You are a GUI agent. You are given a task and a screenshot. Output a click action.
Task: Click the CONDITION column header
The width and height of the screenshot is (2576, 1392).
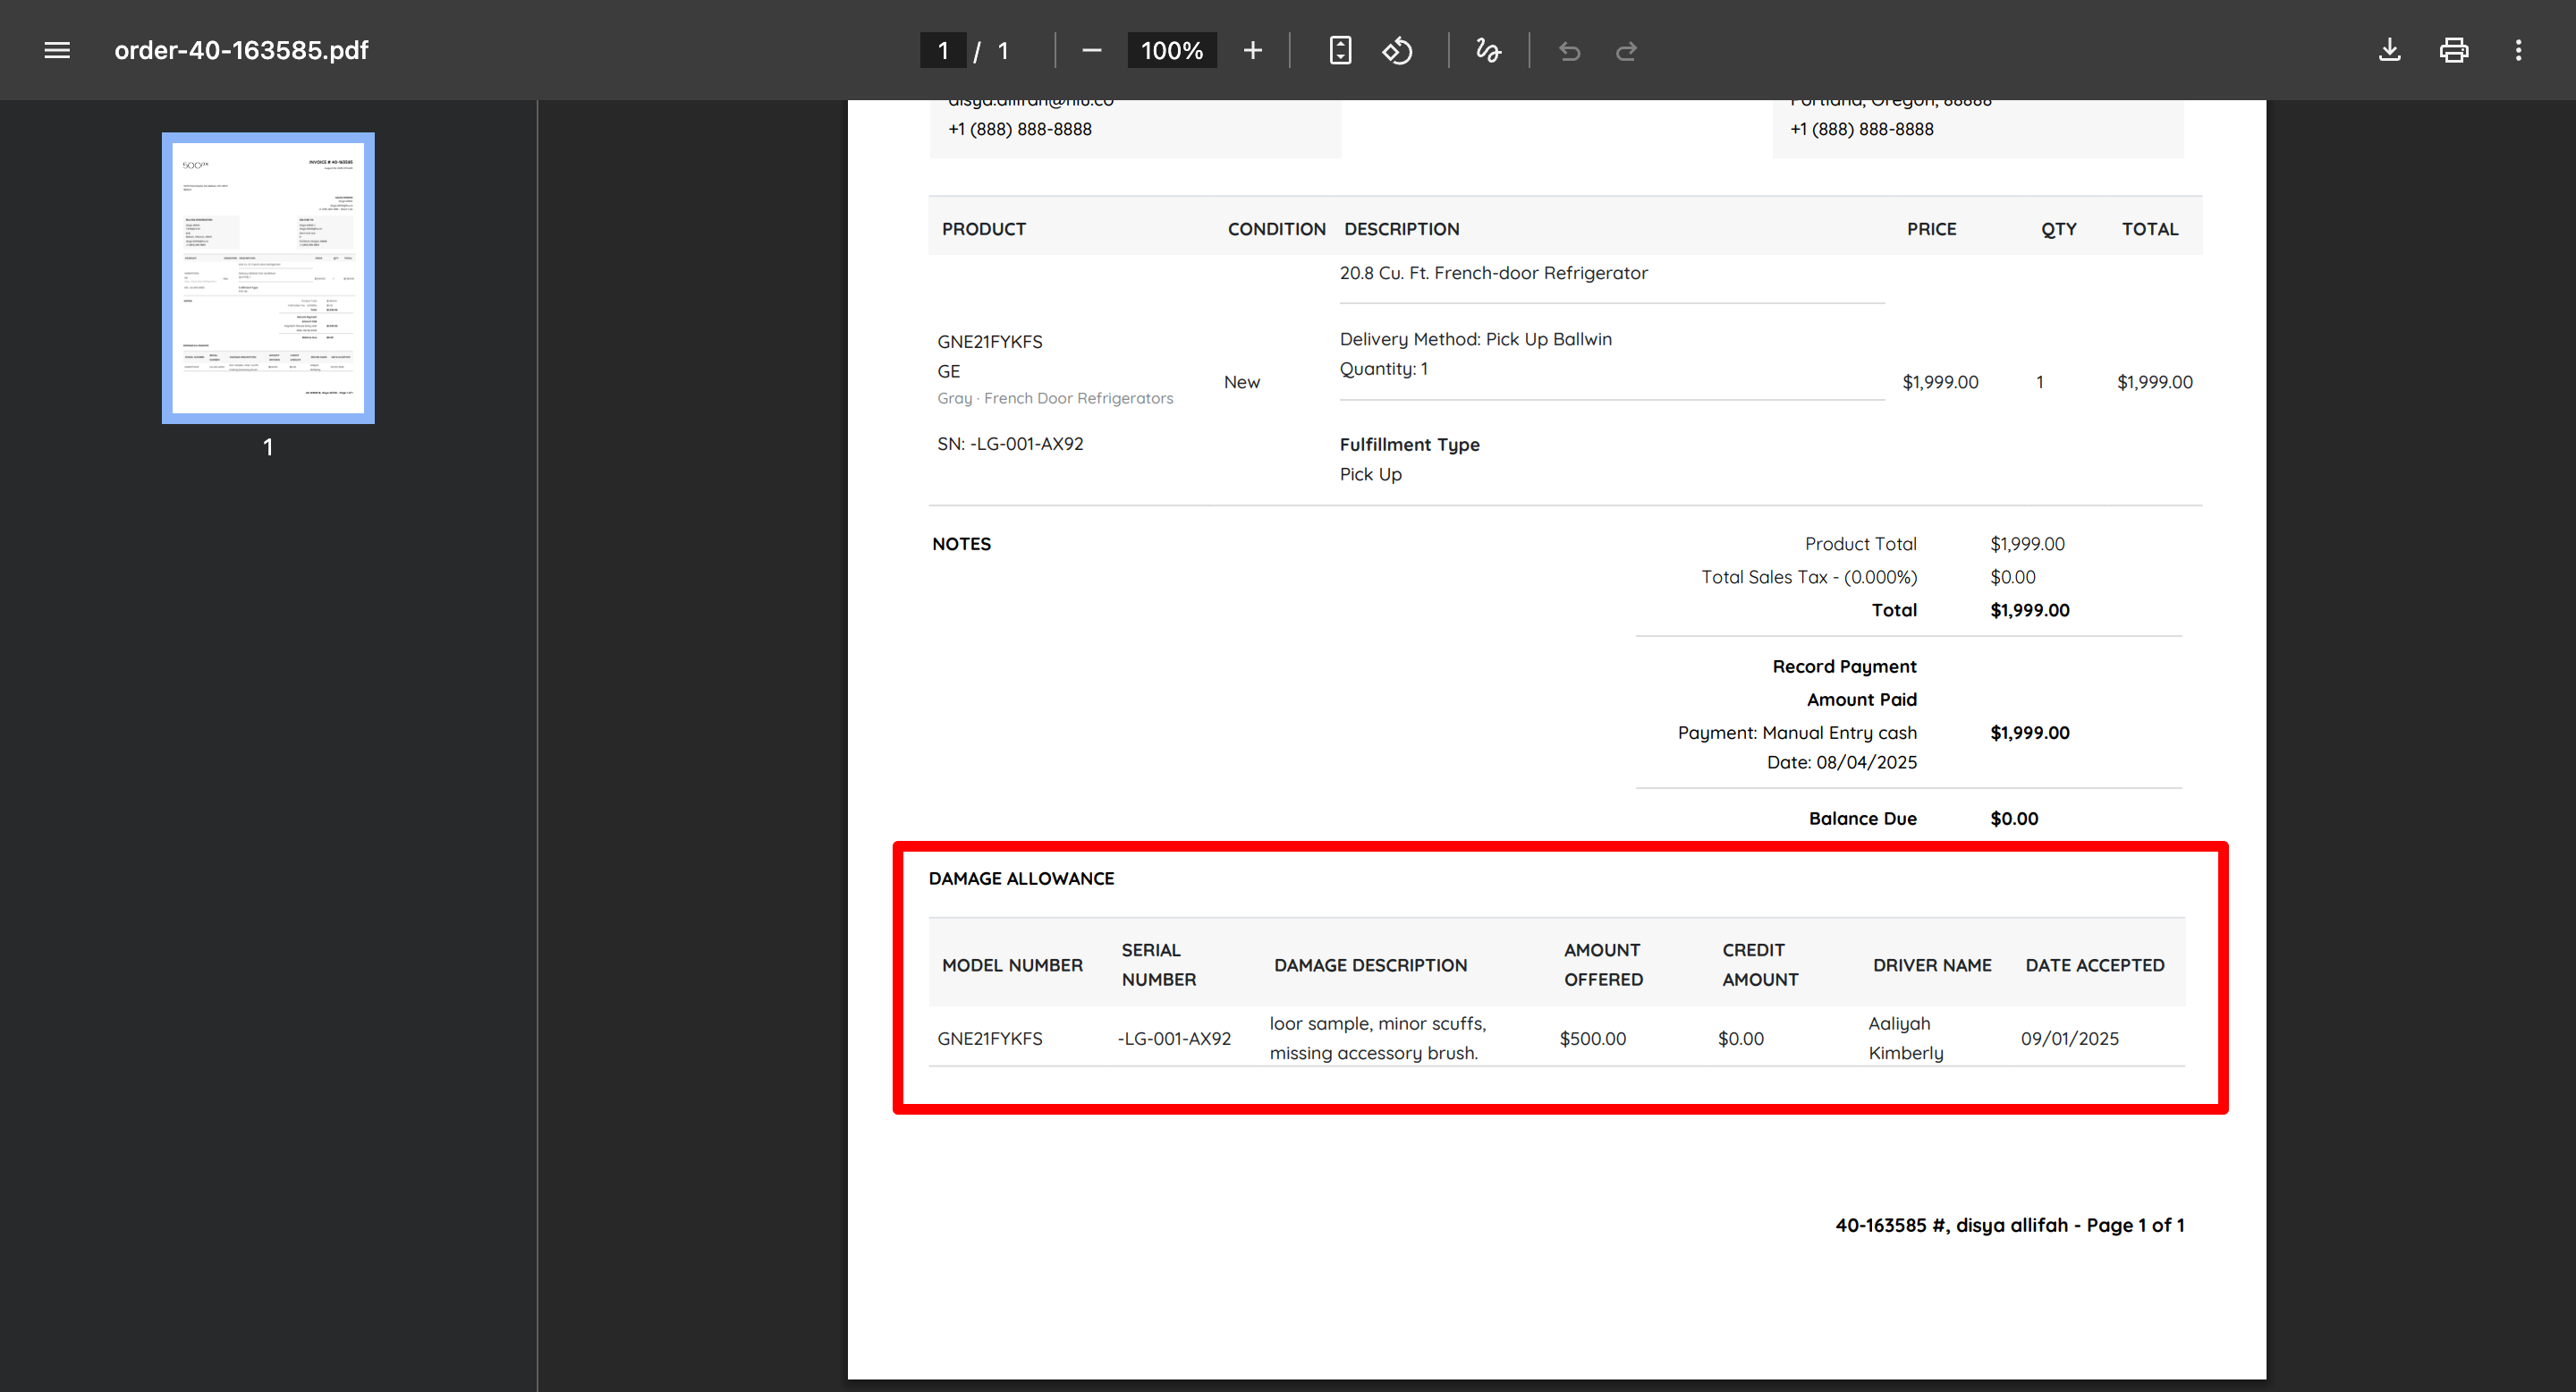pyautogui.click(x=1277, y=229)
